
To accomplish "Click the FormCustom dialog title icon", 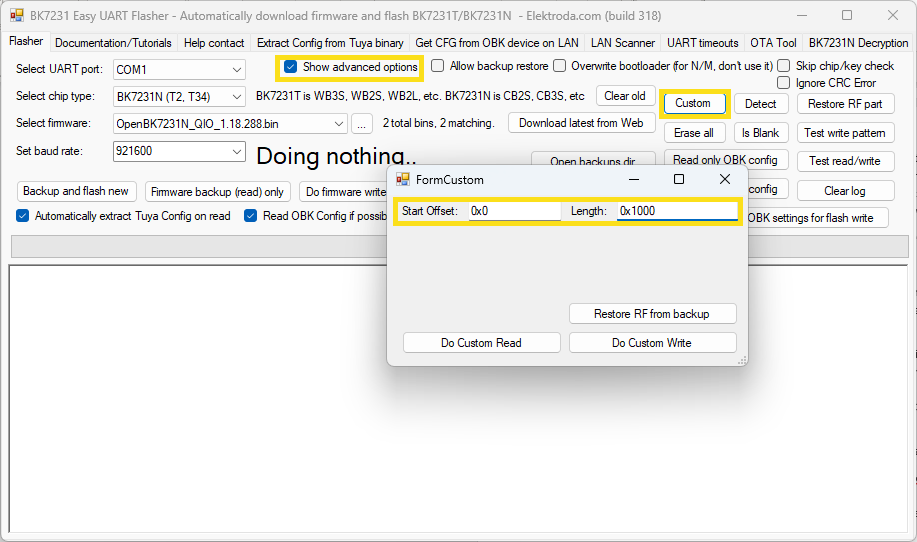I will point(403,179).
